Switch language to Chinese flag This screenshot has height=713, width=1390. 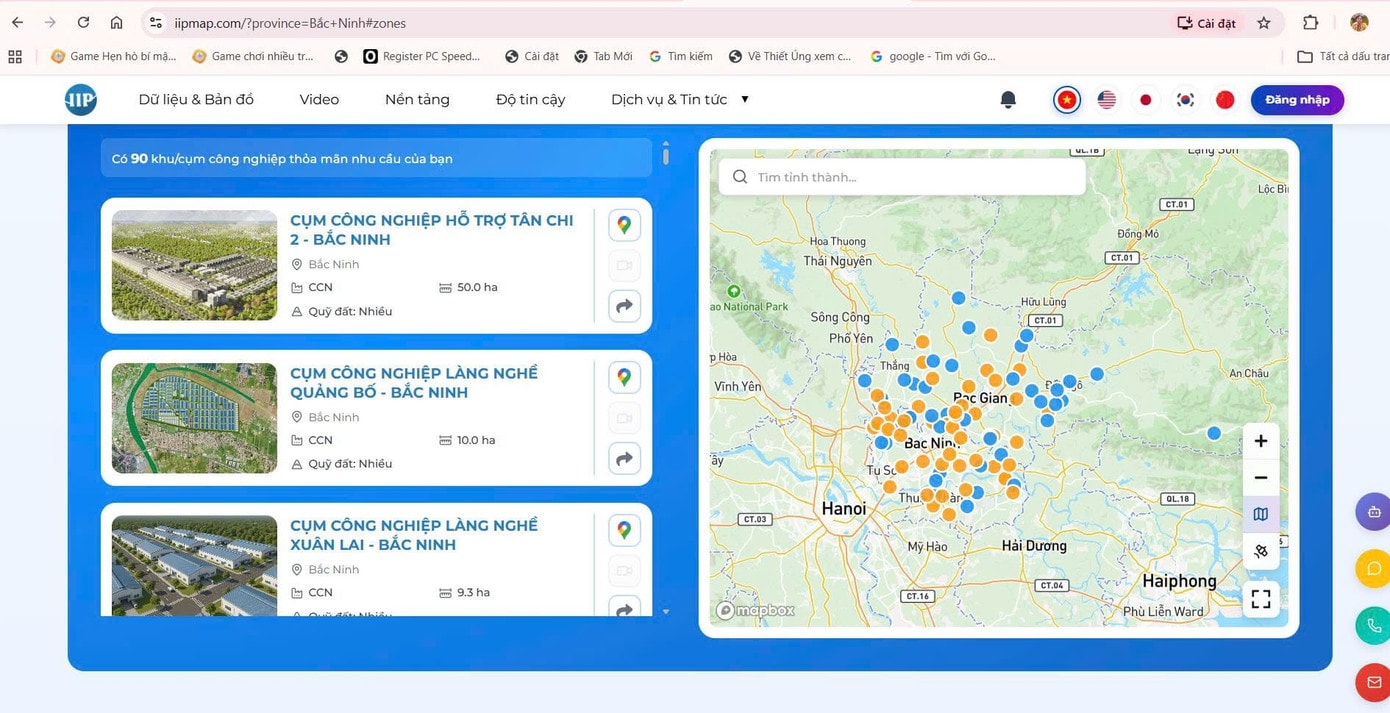coord(1225,100)
